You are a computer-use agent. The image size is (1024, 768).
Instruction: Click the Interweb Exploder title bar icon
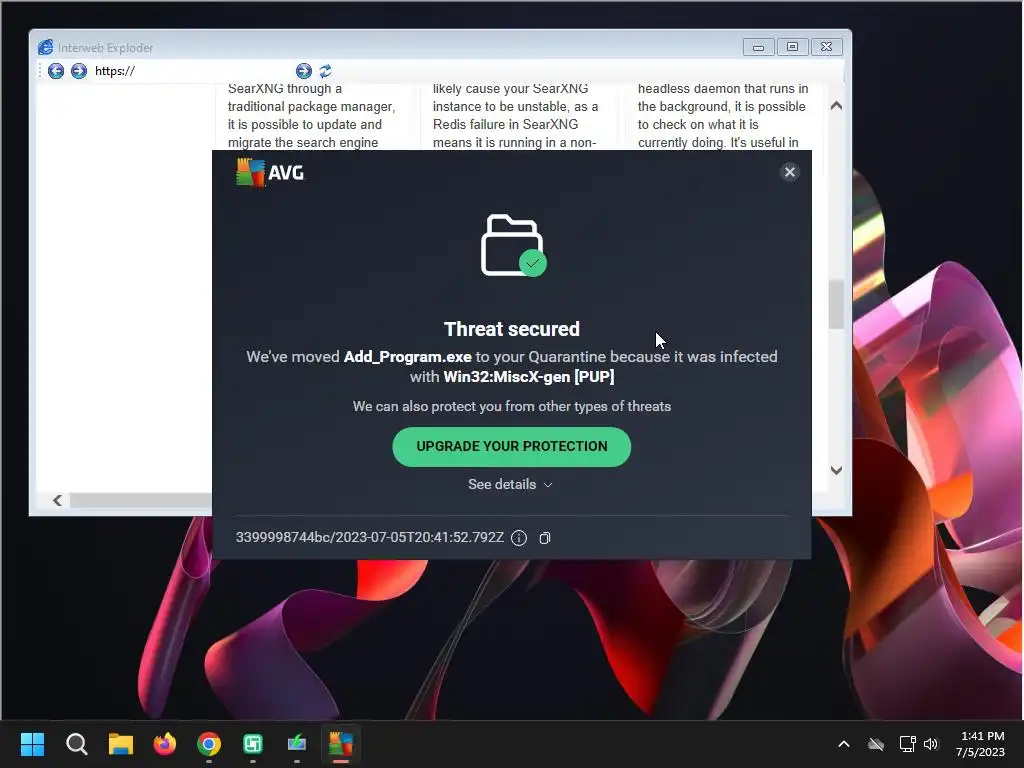coord(46,47)
